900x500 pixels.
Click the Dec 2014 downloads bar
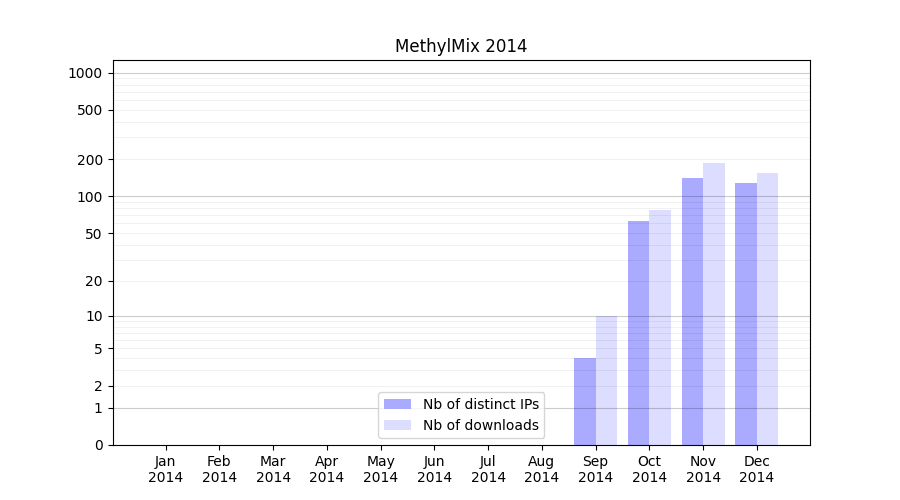pyautogui.click(x=767, y=309)
